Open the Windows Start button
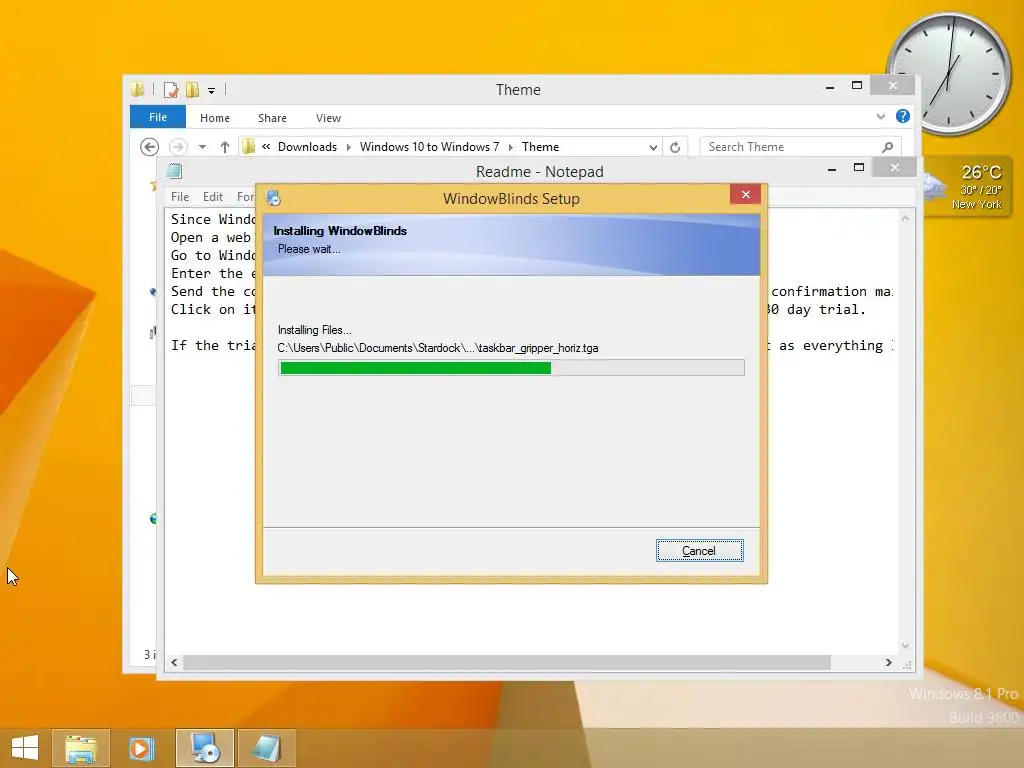Image resolution: width=1024 pixels, height=768 pixels. coord(25,748)
